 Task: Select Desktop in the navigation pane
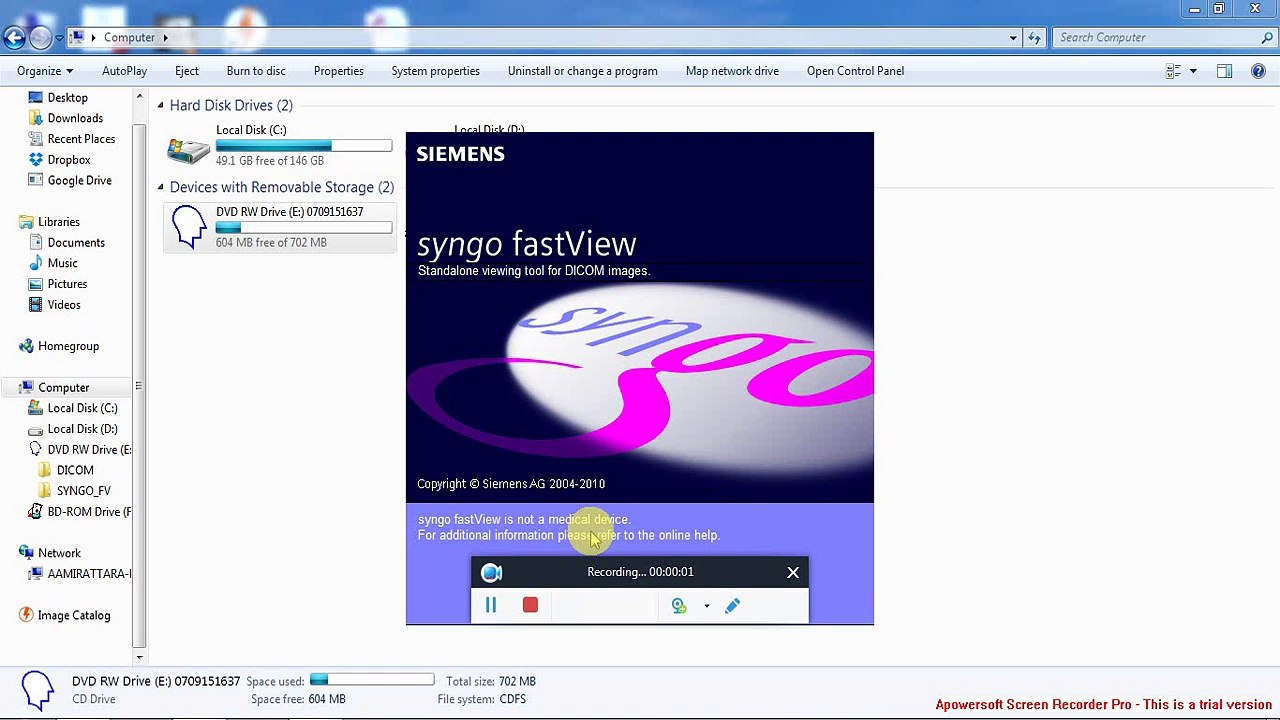point(67,98)
